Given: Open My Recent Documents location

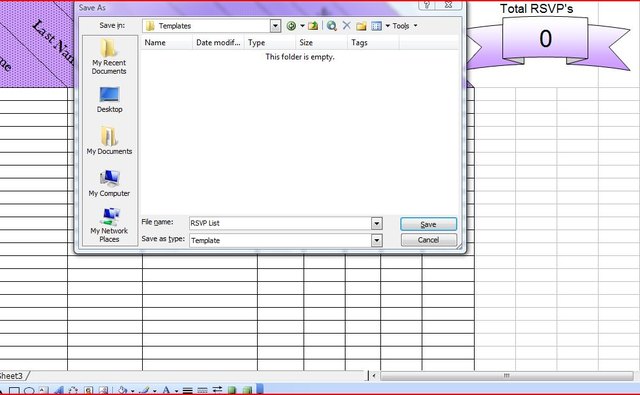Looking at the screenshot, I should [x=109, y=57].
